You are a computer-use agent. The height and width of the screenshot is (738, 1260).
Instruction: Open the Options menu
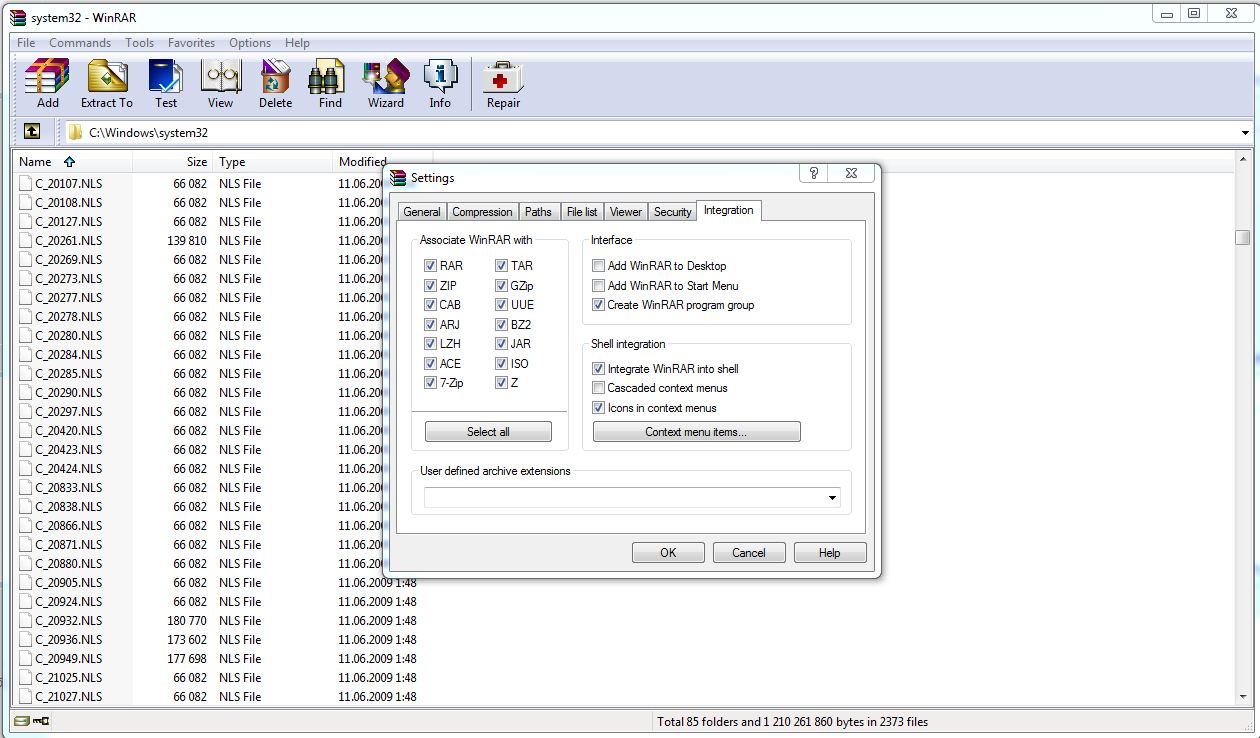coord(250,43)
